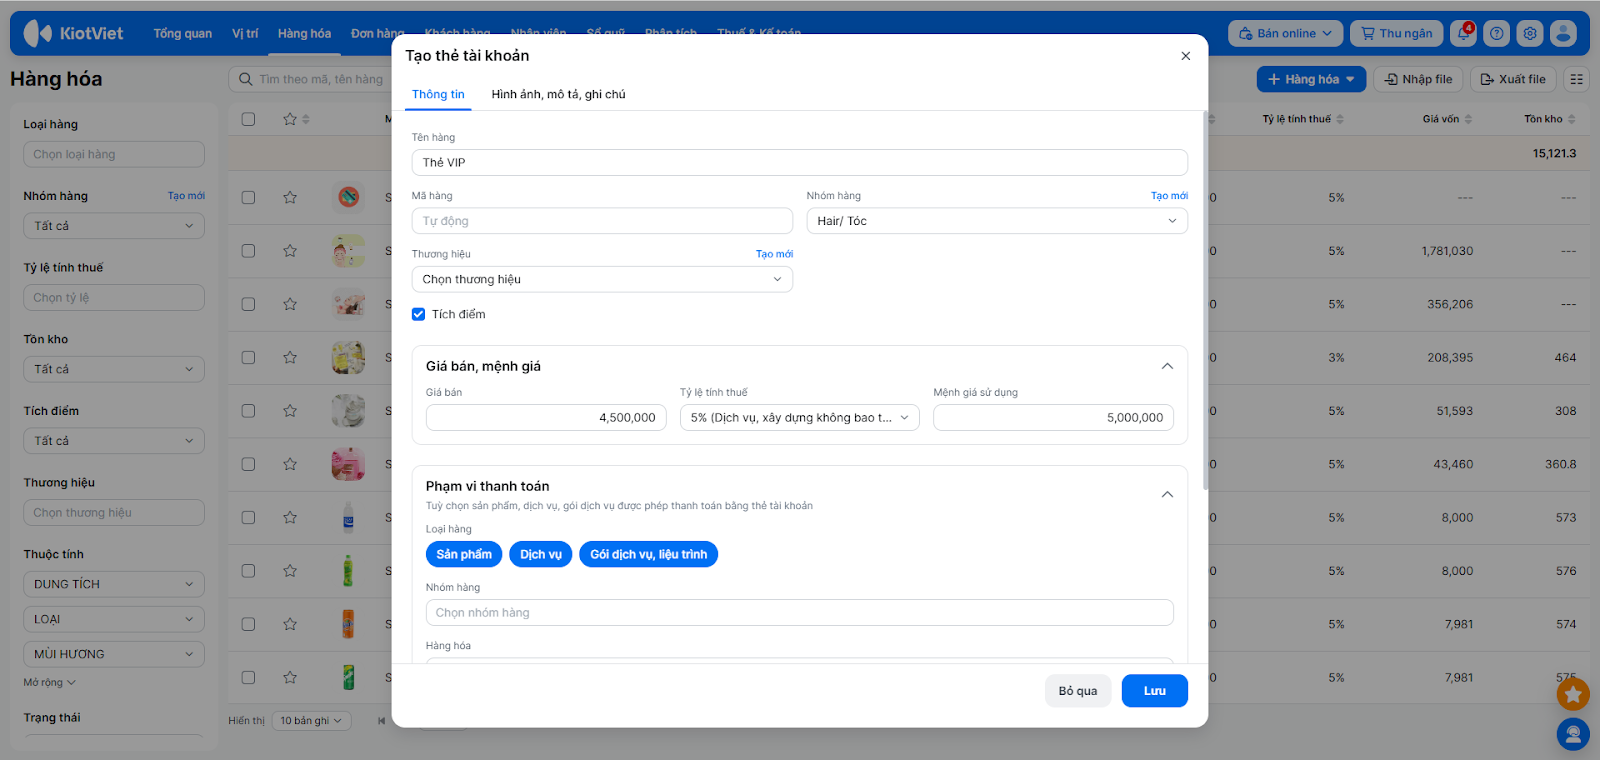Click the star icon in the table header
1600x760 pixels.
pyautogui.click(x=290, y=119)
